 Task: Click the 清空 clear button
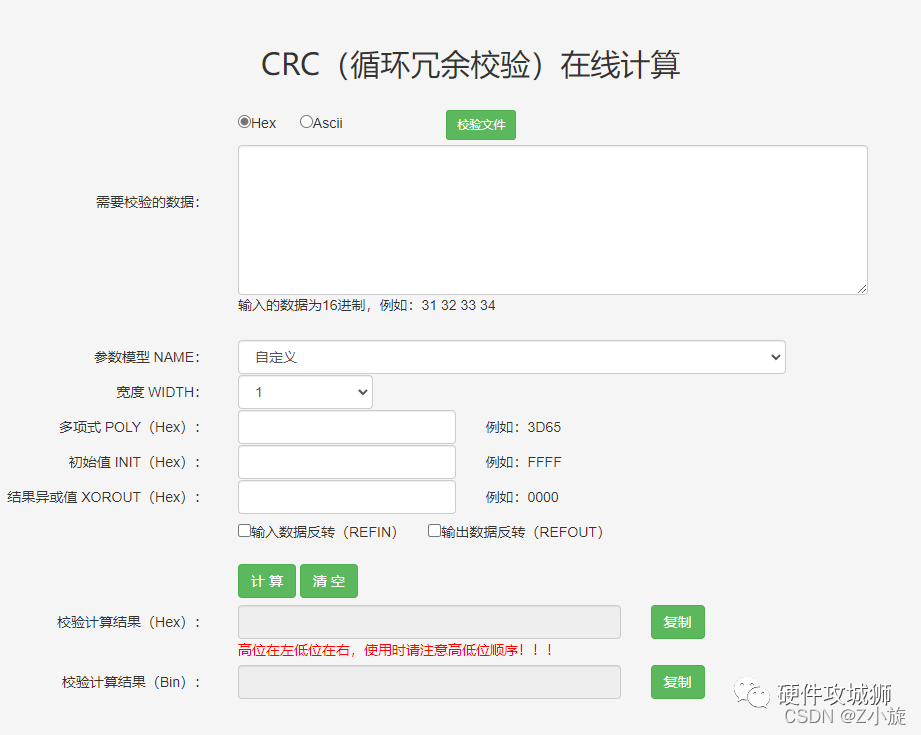point(328,580)
